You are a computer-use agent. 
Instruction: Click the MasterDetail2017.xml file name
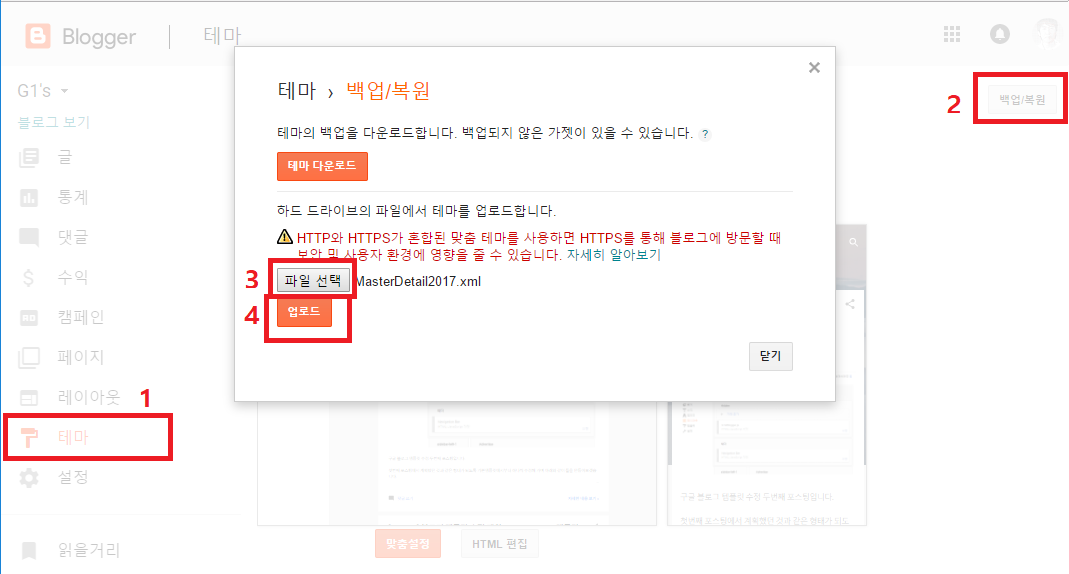[419, 282]
